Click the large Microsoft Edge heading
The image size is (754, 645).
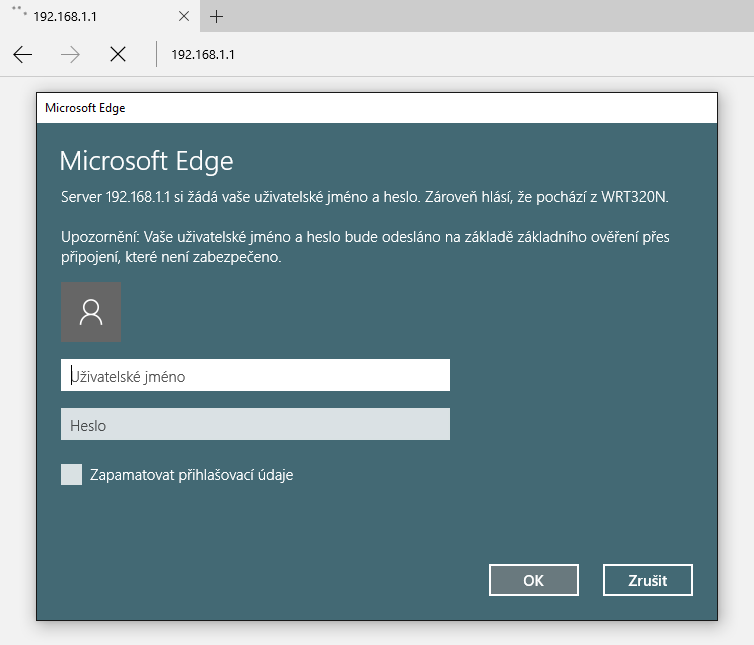[147, 161]
